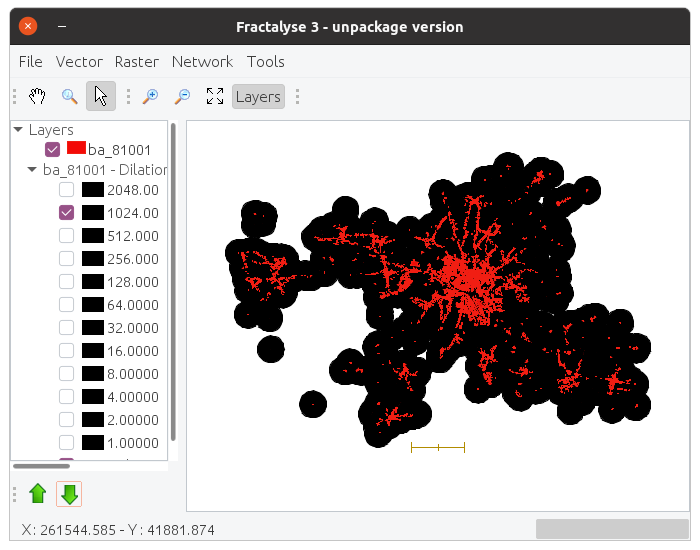Screen dimensions: 700x550
Task: Open the Raster menu
Action: click(137, 62)
